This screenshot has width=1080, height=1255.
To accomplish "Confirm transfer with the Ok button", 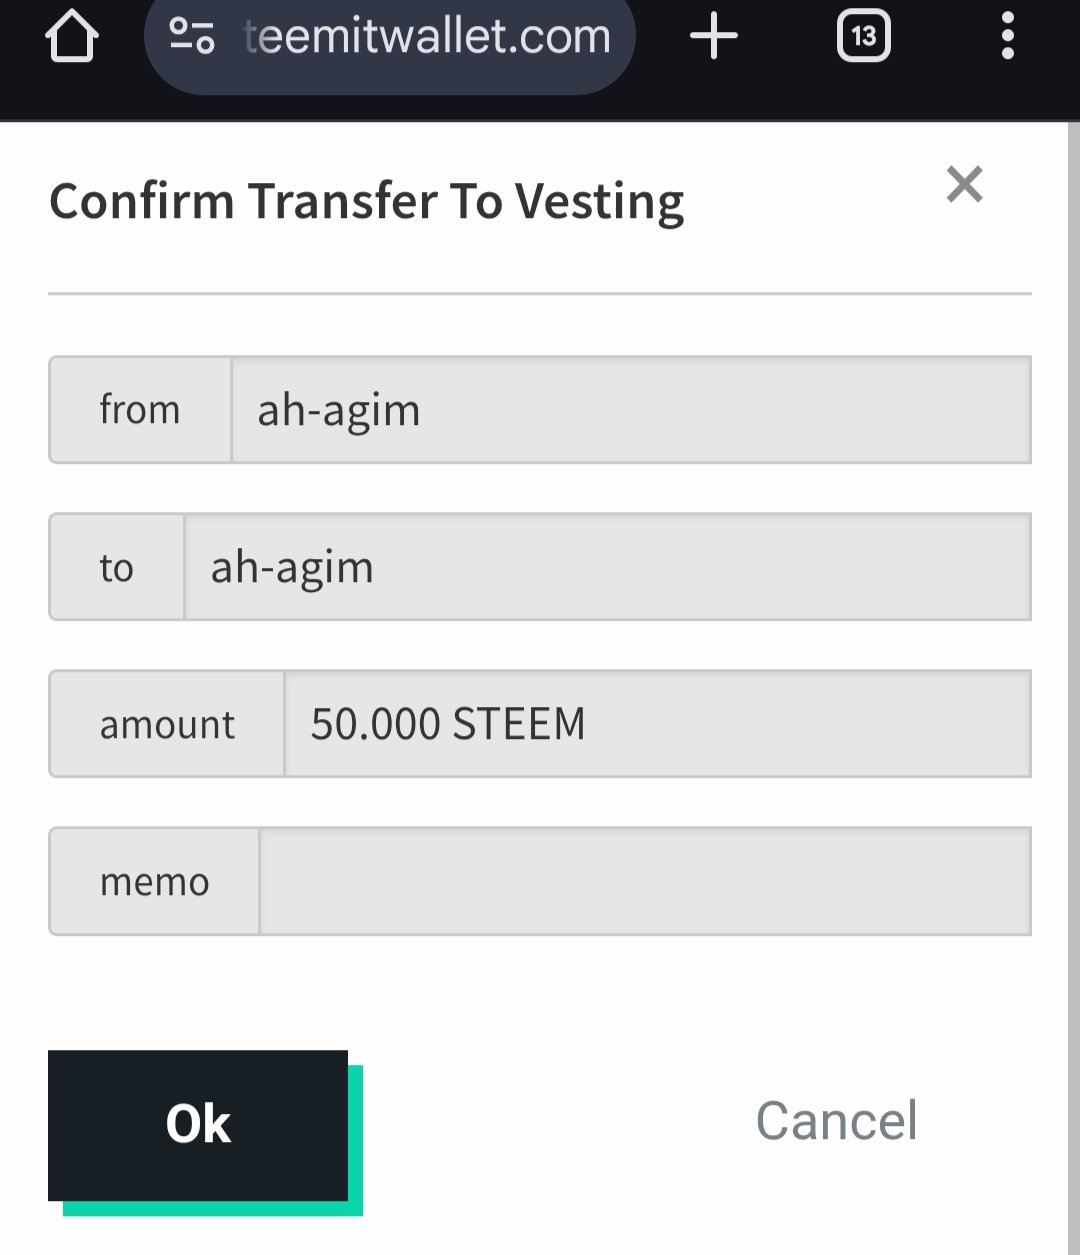I will click(198, 1125).
